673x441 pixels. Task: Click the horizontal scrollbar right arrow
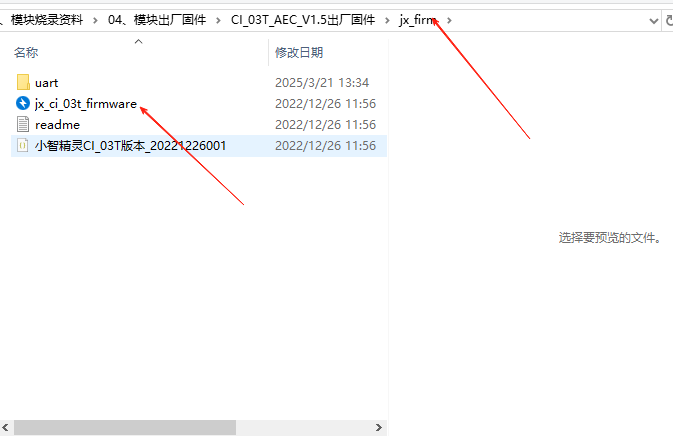point(379,427)
